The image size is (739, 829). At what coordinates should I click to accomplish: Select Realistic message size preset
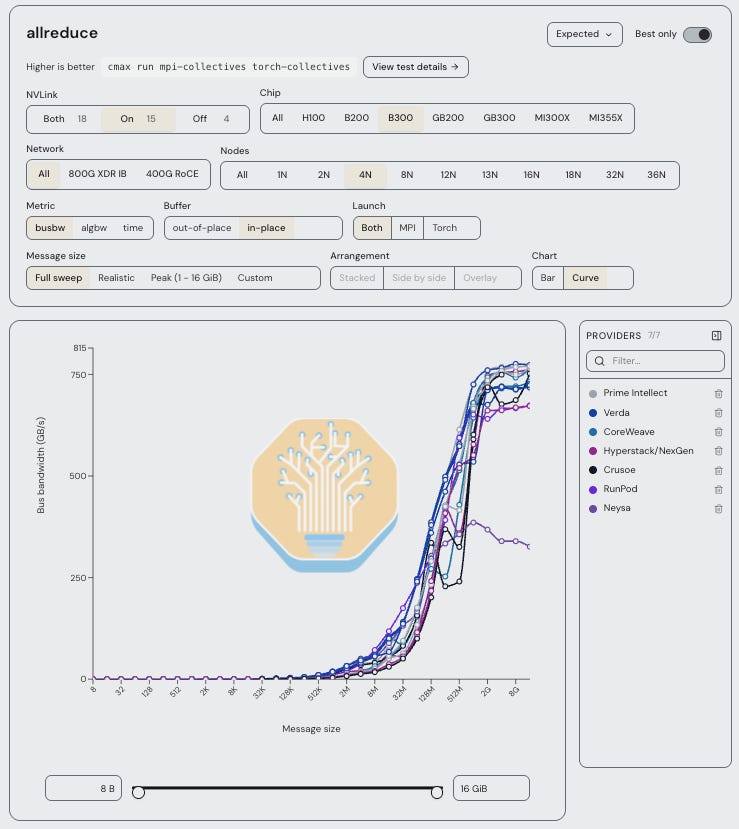pyautogui.click(x=116, y=278)
